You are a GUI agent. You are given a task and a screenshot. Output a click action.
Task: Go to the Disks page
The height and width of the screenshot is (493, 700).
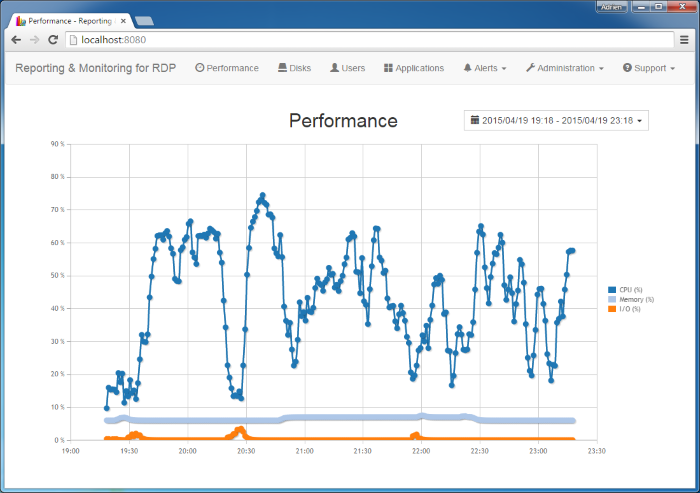(294, 68)
